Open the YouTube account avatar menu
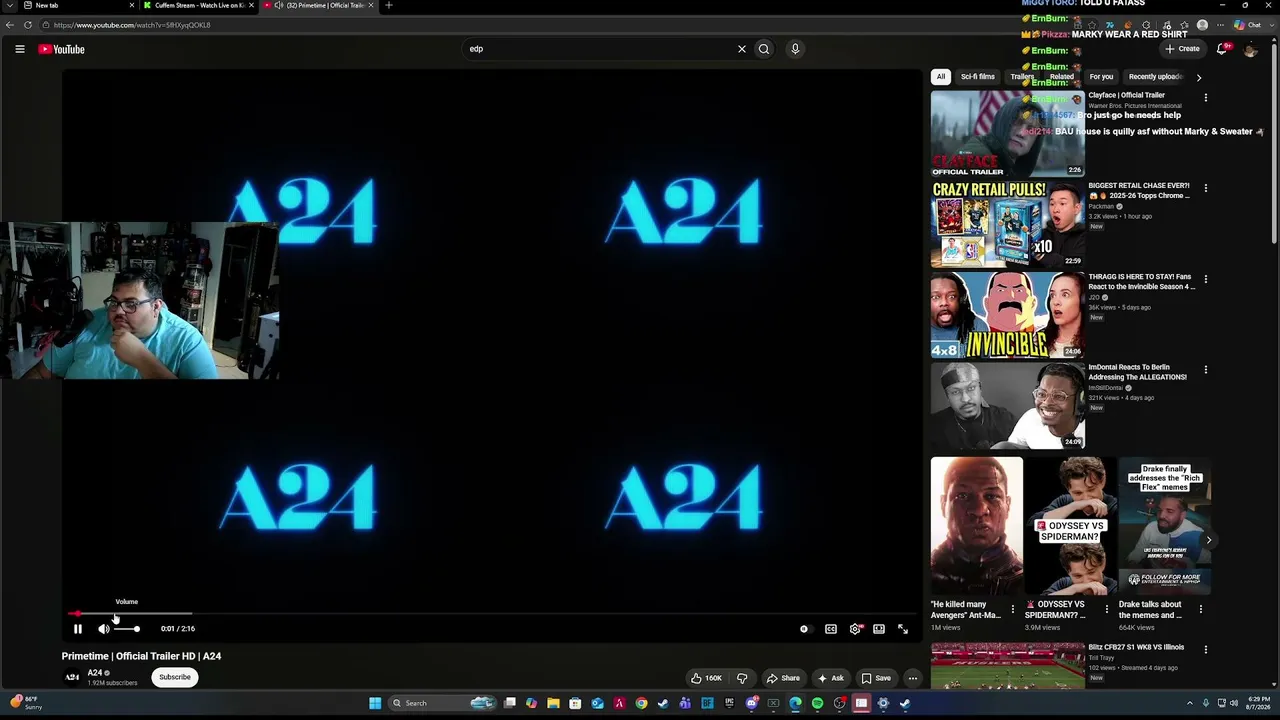This screenshot has height=720, width=1280. click(1250, 49)
